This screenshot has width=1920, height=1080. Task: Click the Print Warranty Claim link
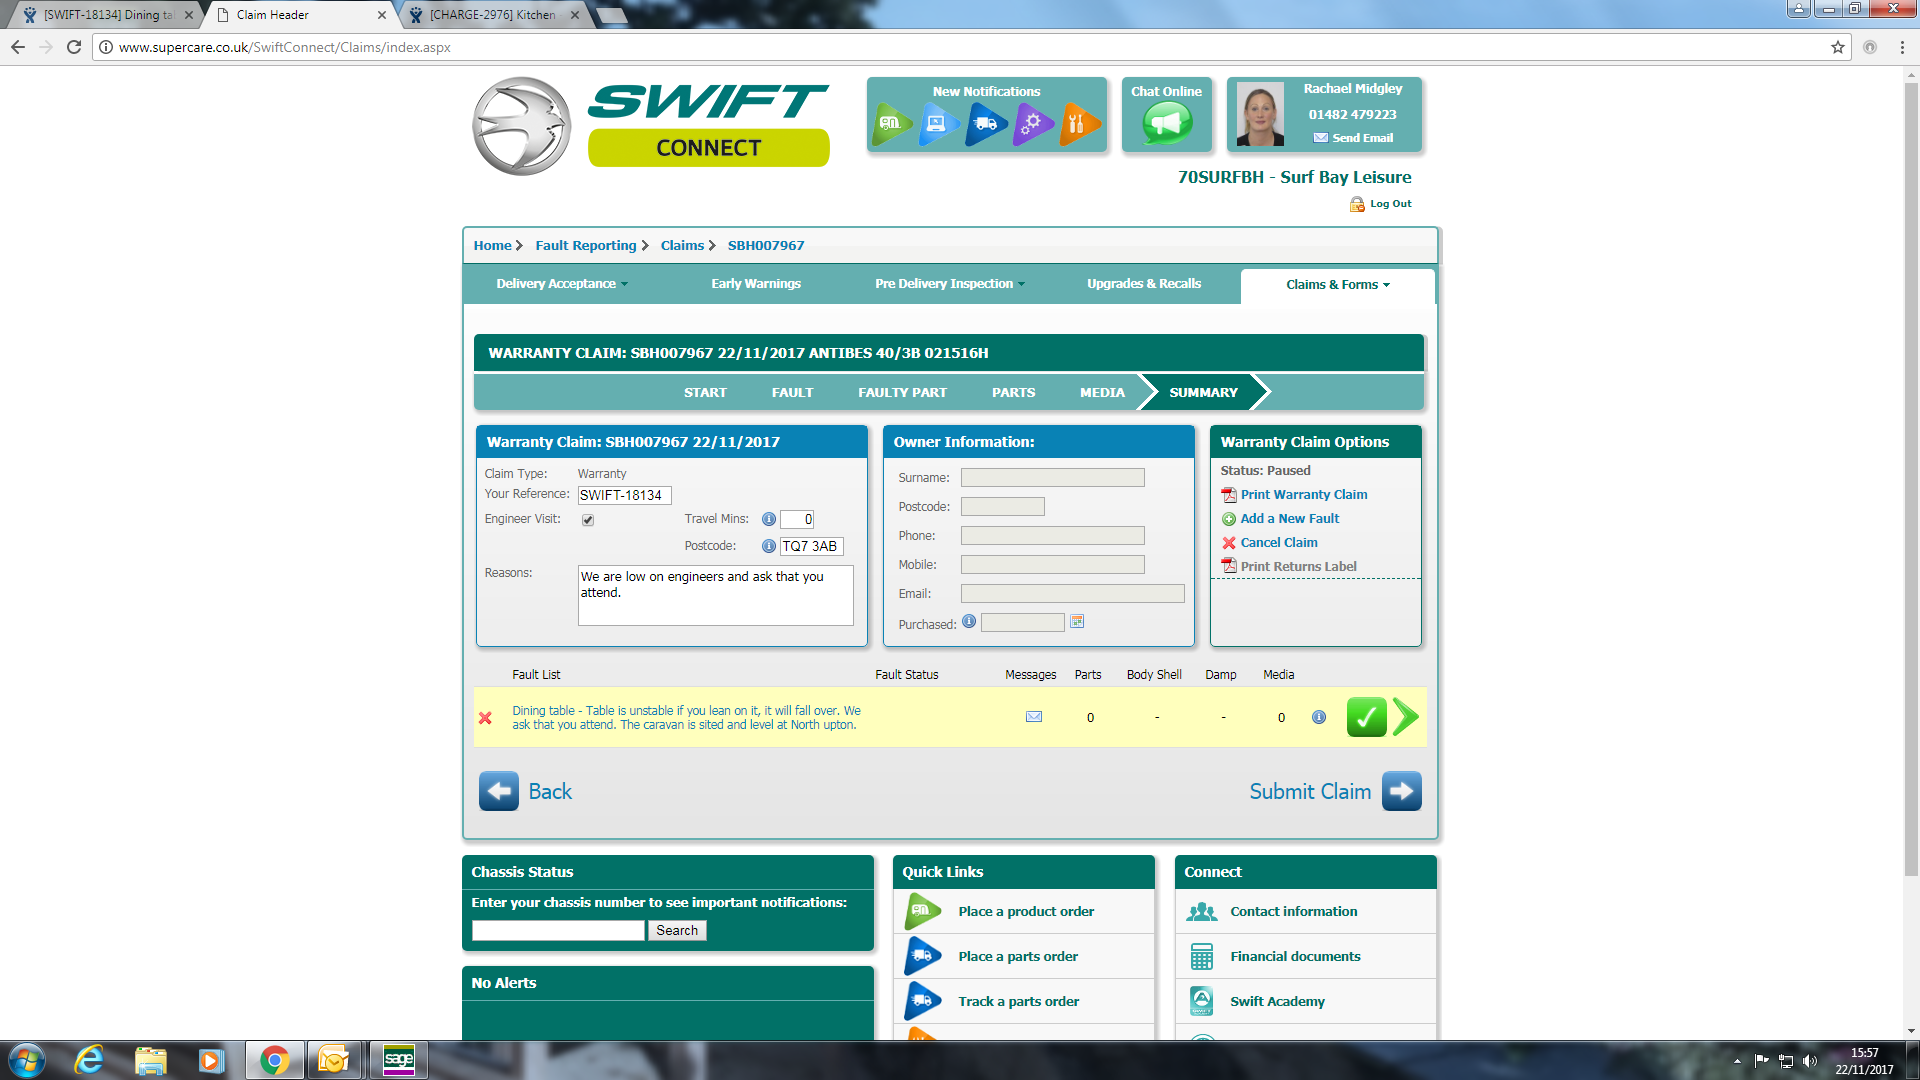point(1303,495)
